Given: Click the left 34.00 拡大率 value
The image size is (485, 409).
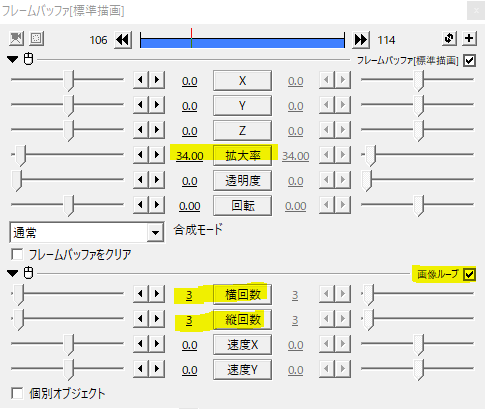Looking at the screenshot, I should (190, 156).
